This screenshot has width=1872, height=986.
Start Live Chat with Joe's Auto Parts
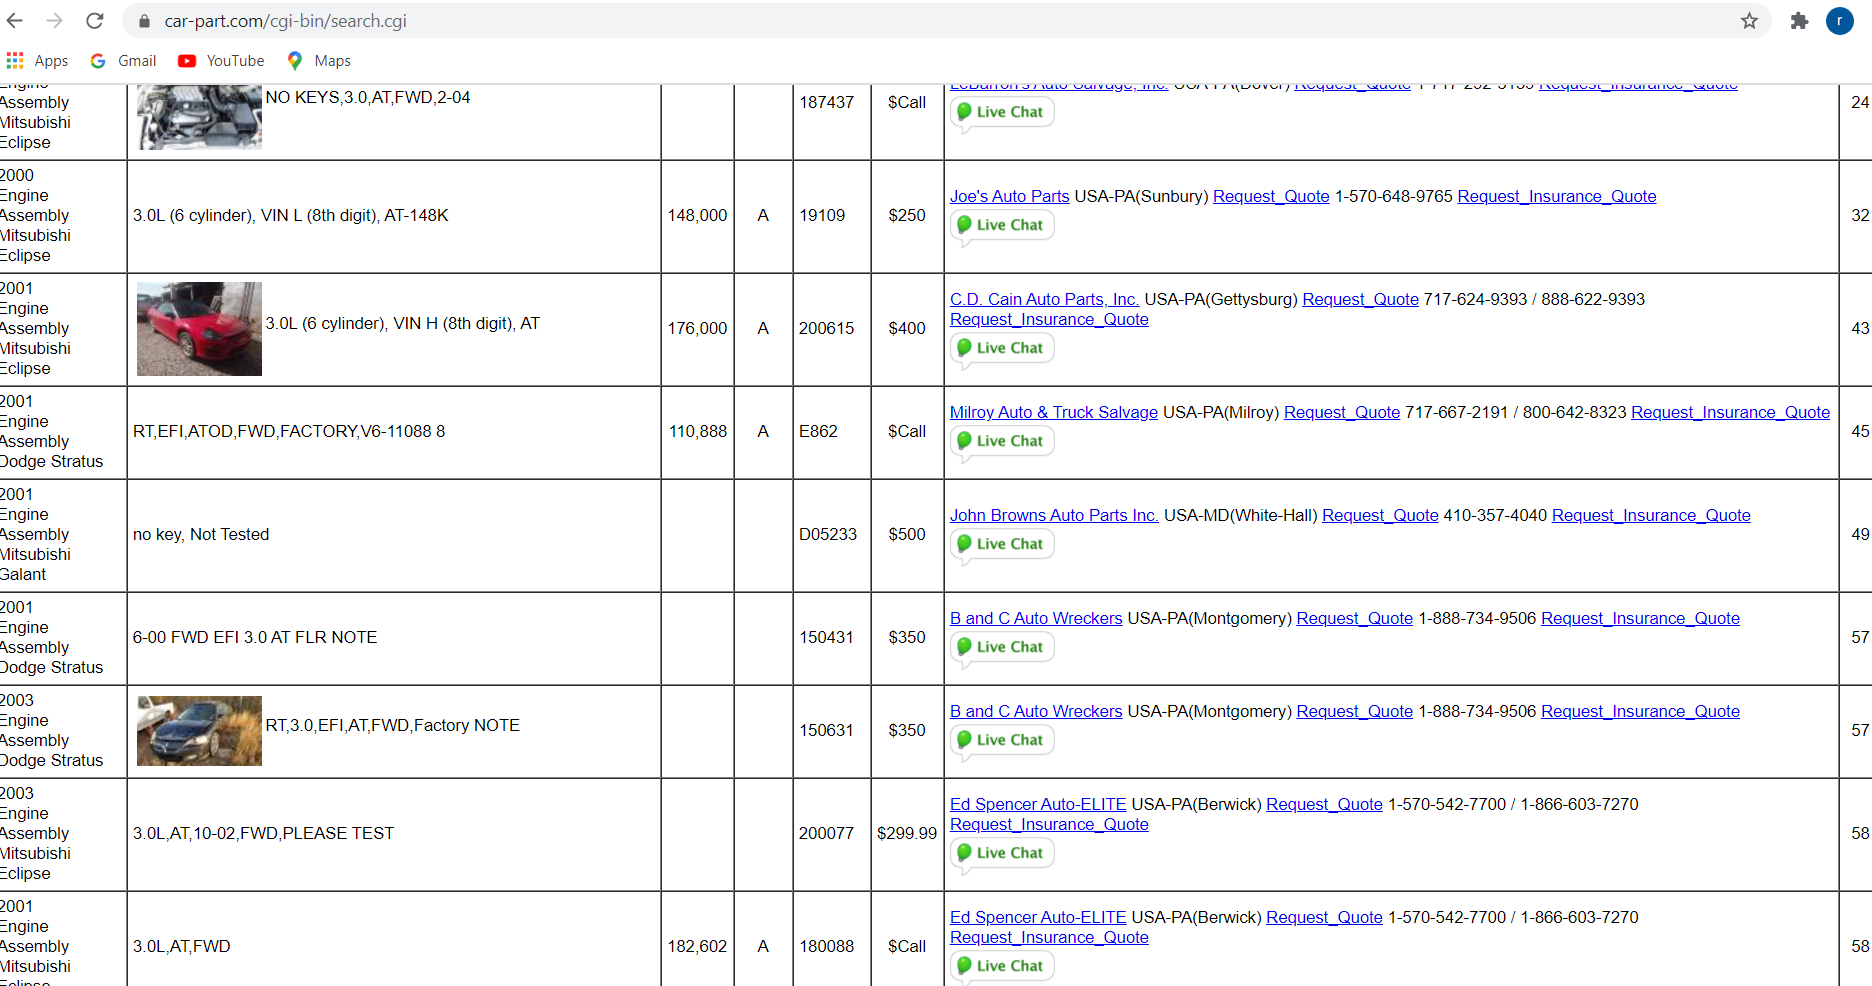(1002, 225)
